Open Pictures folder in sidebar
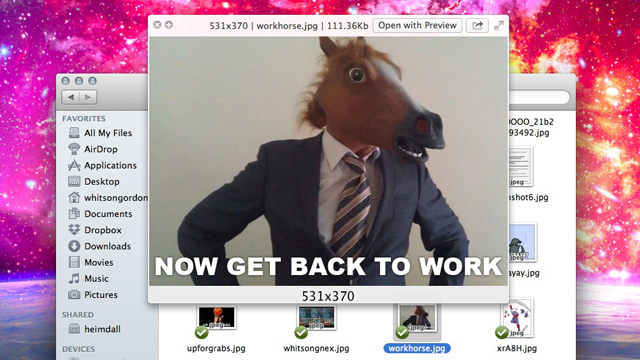Viewport: 640px width, 360px height. pyautogui.click(x=93, y=295)
